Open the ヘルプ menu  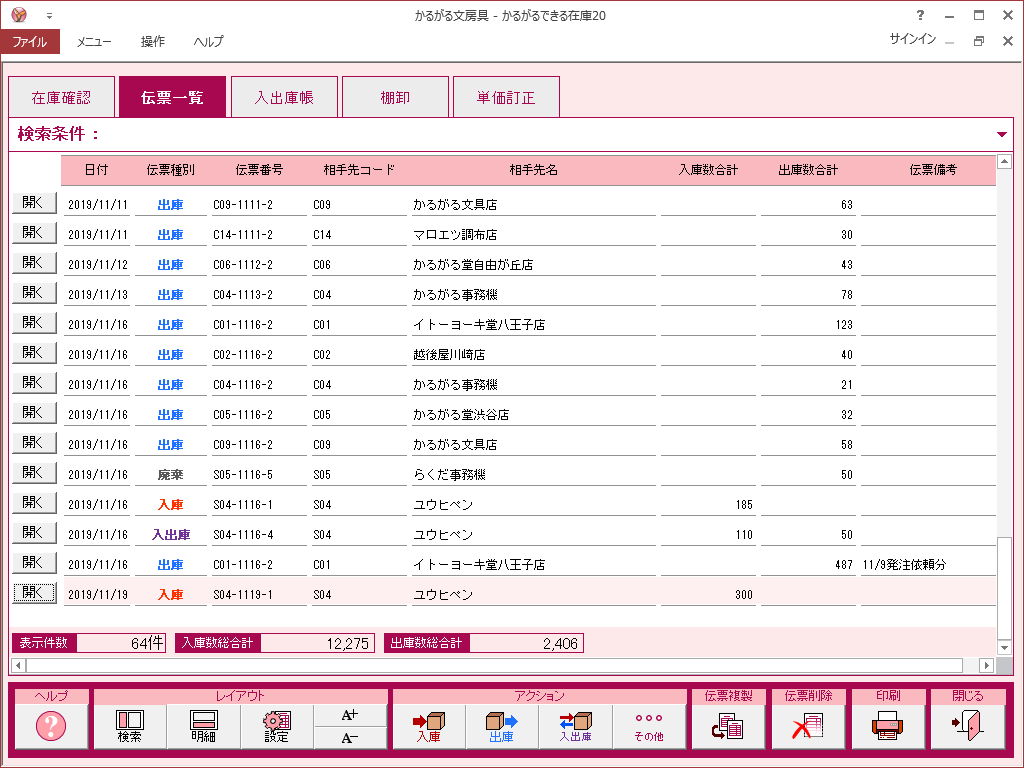[208, 42]
